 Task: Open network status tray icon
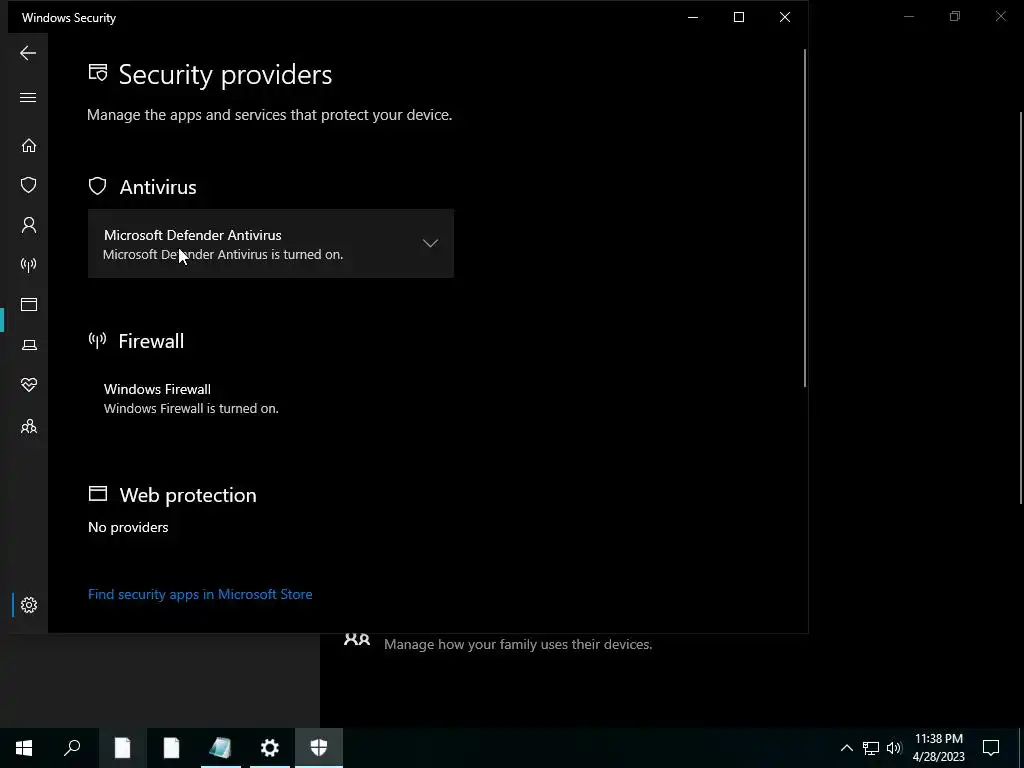pos(871,748)
